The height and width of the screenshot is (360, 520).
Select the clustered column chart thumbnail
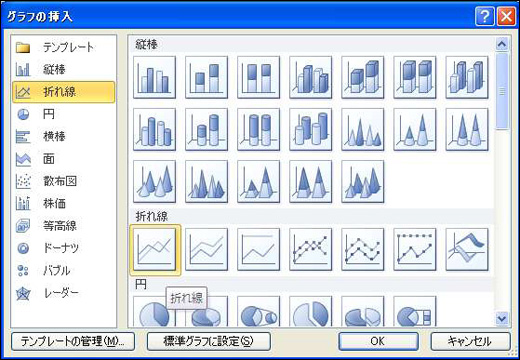coord(154,77)
